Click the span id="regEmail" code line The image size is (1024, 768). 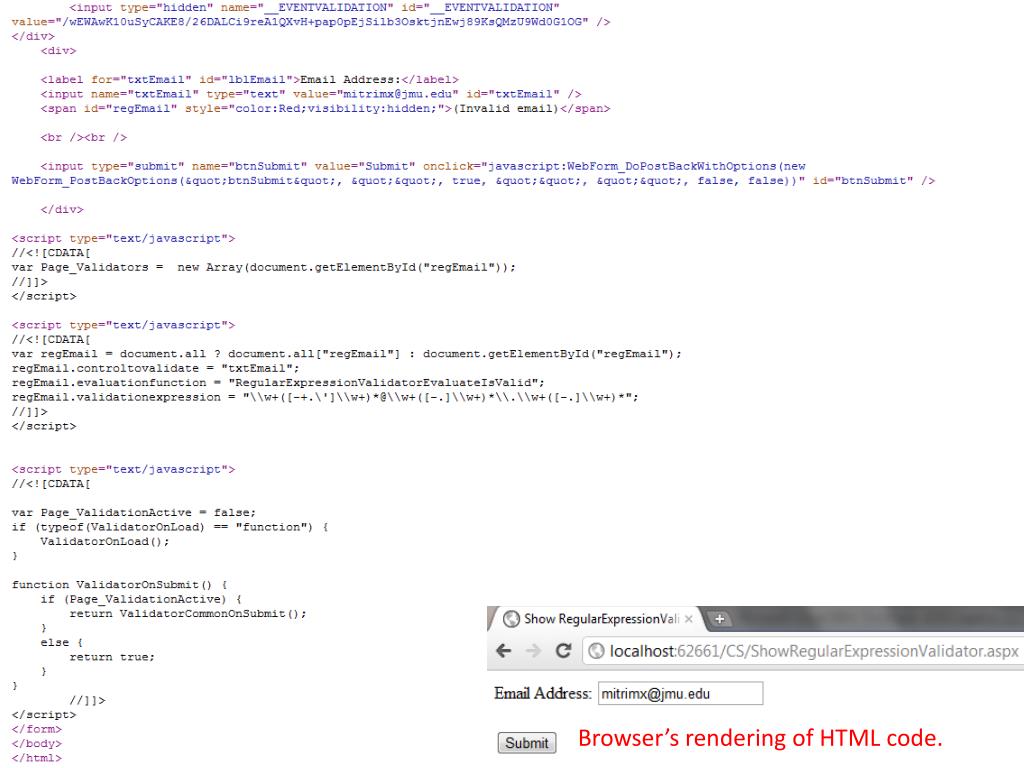(325, 108)
